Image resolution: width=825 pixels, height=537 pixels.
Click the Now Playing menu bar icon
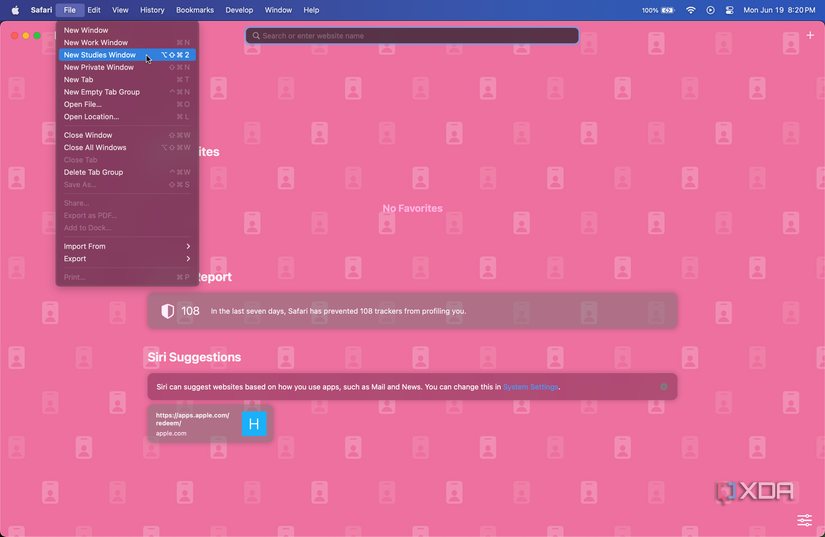coord(710,10)
